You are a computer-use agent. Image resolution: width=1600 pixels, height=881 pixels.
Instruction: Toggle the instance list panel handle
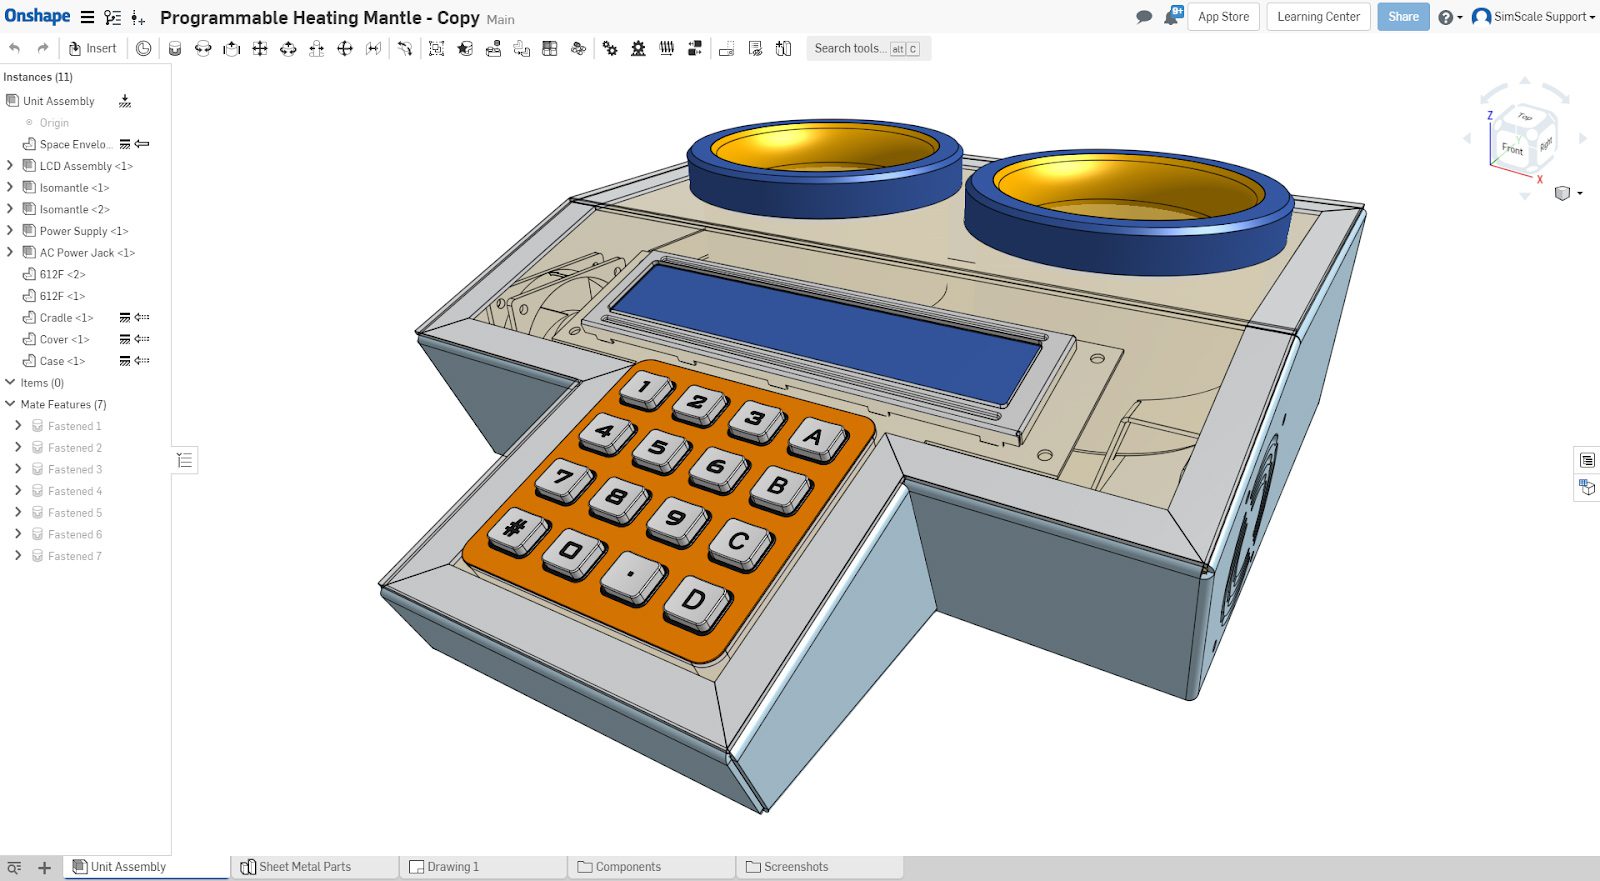tap(184, 460)
